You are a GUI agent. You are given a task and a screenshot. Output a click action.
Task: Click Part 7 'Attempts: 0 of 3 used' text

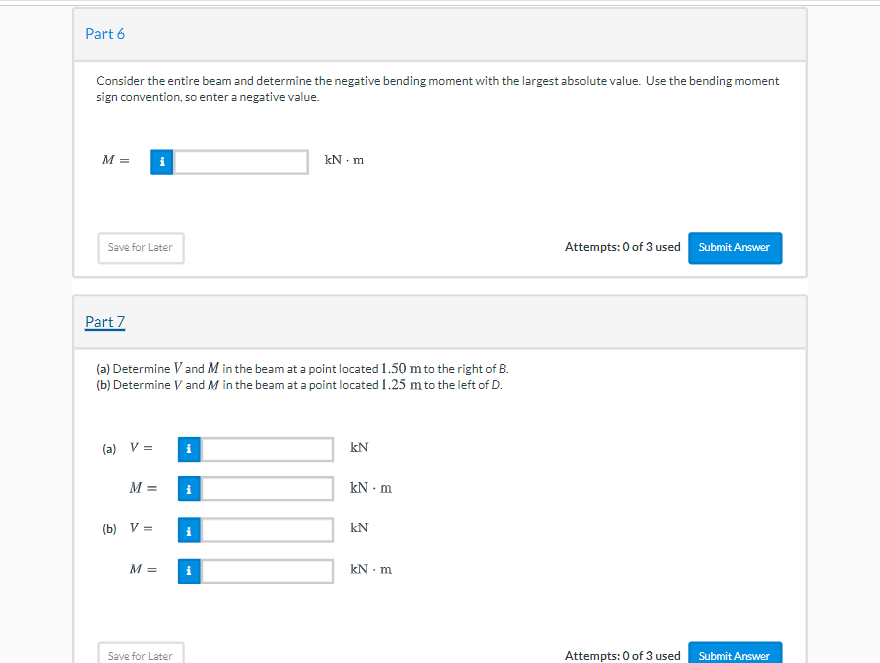point(622,656)
